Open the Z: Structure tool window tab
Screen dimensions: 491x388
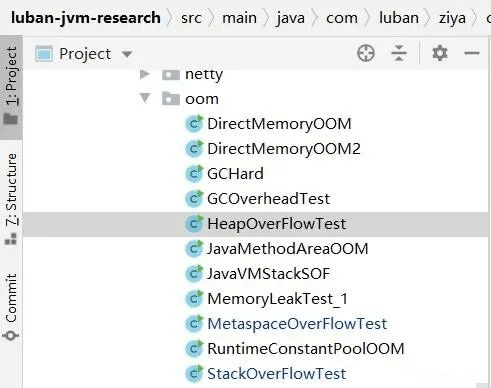[x=11, y=199]
